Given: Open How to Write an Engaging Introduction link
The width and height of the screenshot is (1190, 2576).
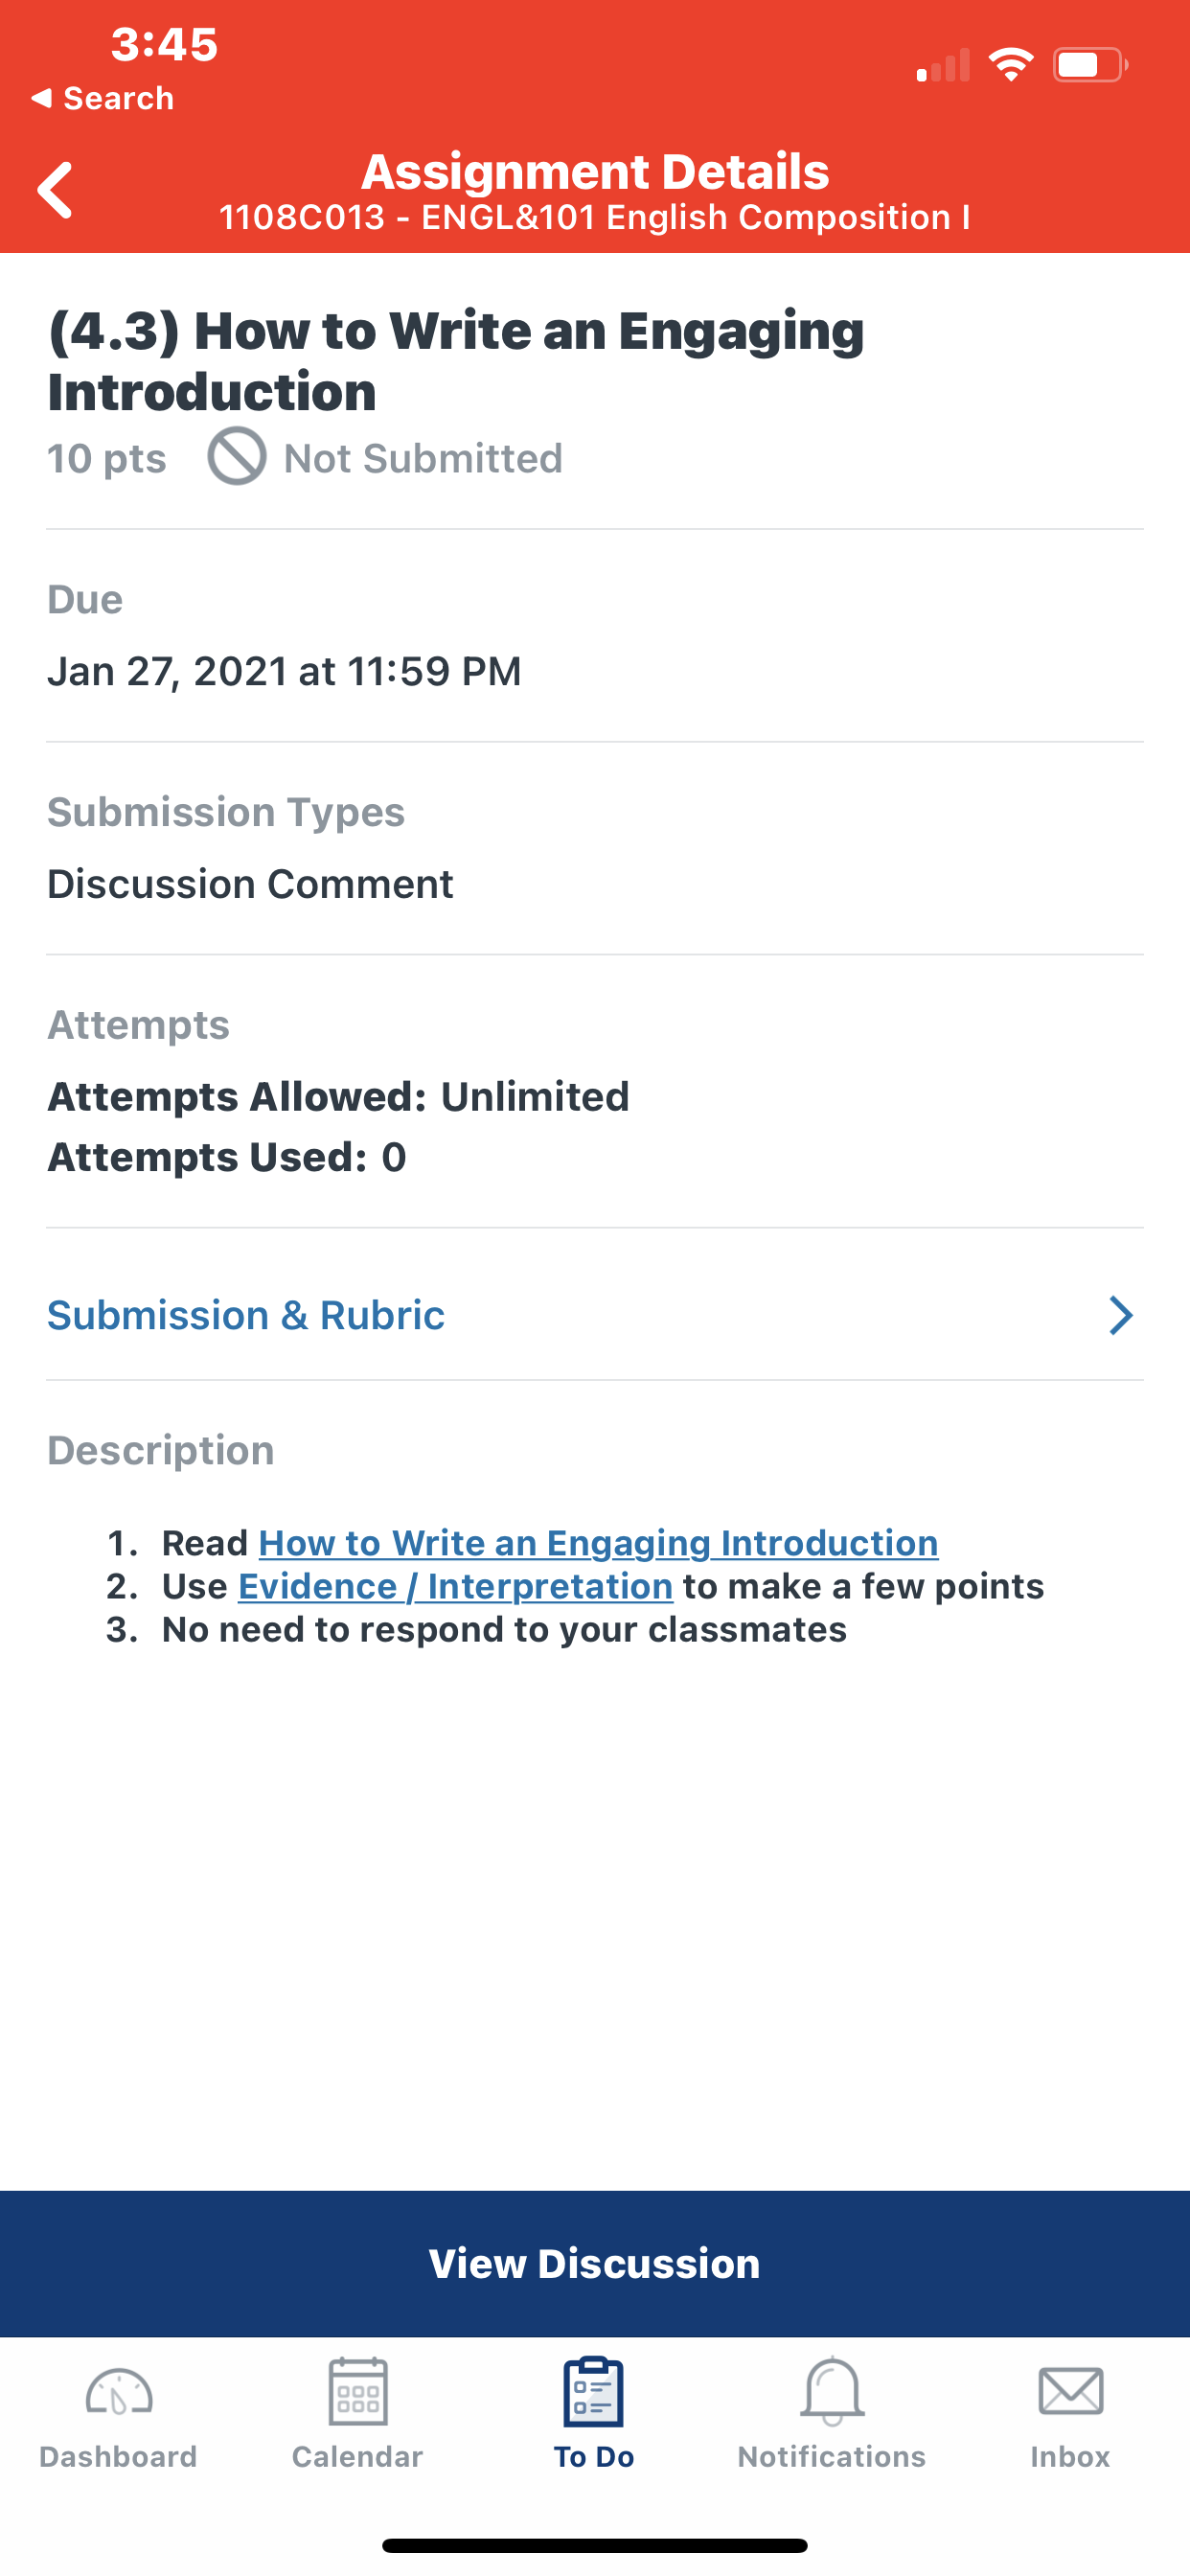Looking at the screenshot, I should (598, 1543).
